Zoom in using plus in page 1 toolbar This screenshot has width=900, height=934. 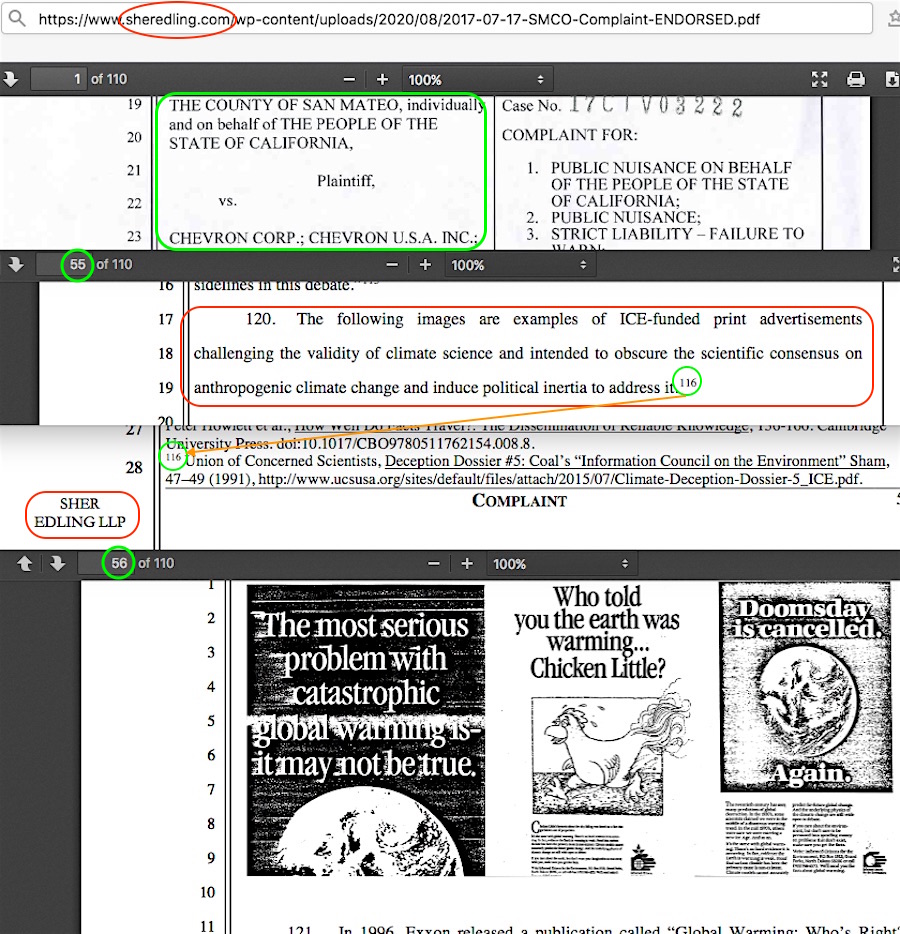[382, 79]
